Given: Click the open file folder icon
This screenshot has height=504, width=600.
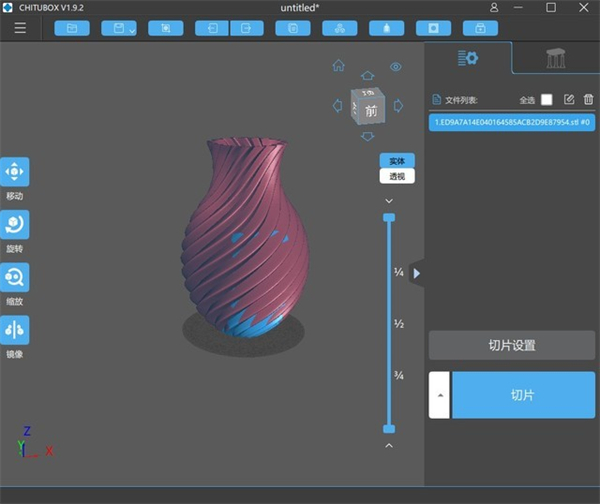Looking at the screenshot, I should [x=71, y=28].
